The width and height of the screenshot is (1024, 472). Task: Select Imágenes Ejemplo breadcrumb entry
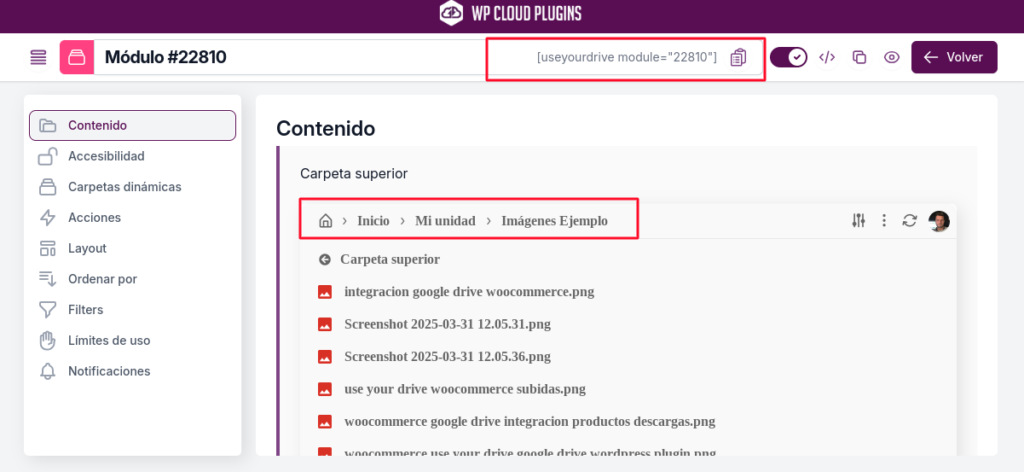[554, 221]
